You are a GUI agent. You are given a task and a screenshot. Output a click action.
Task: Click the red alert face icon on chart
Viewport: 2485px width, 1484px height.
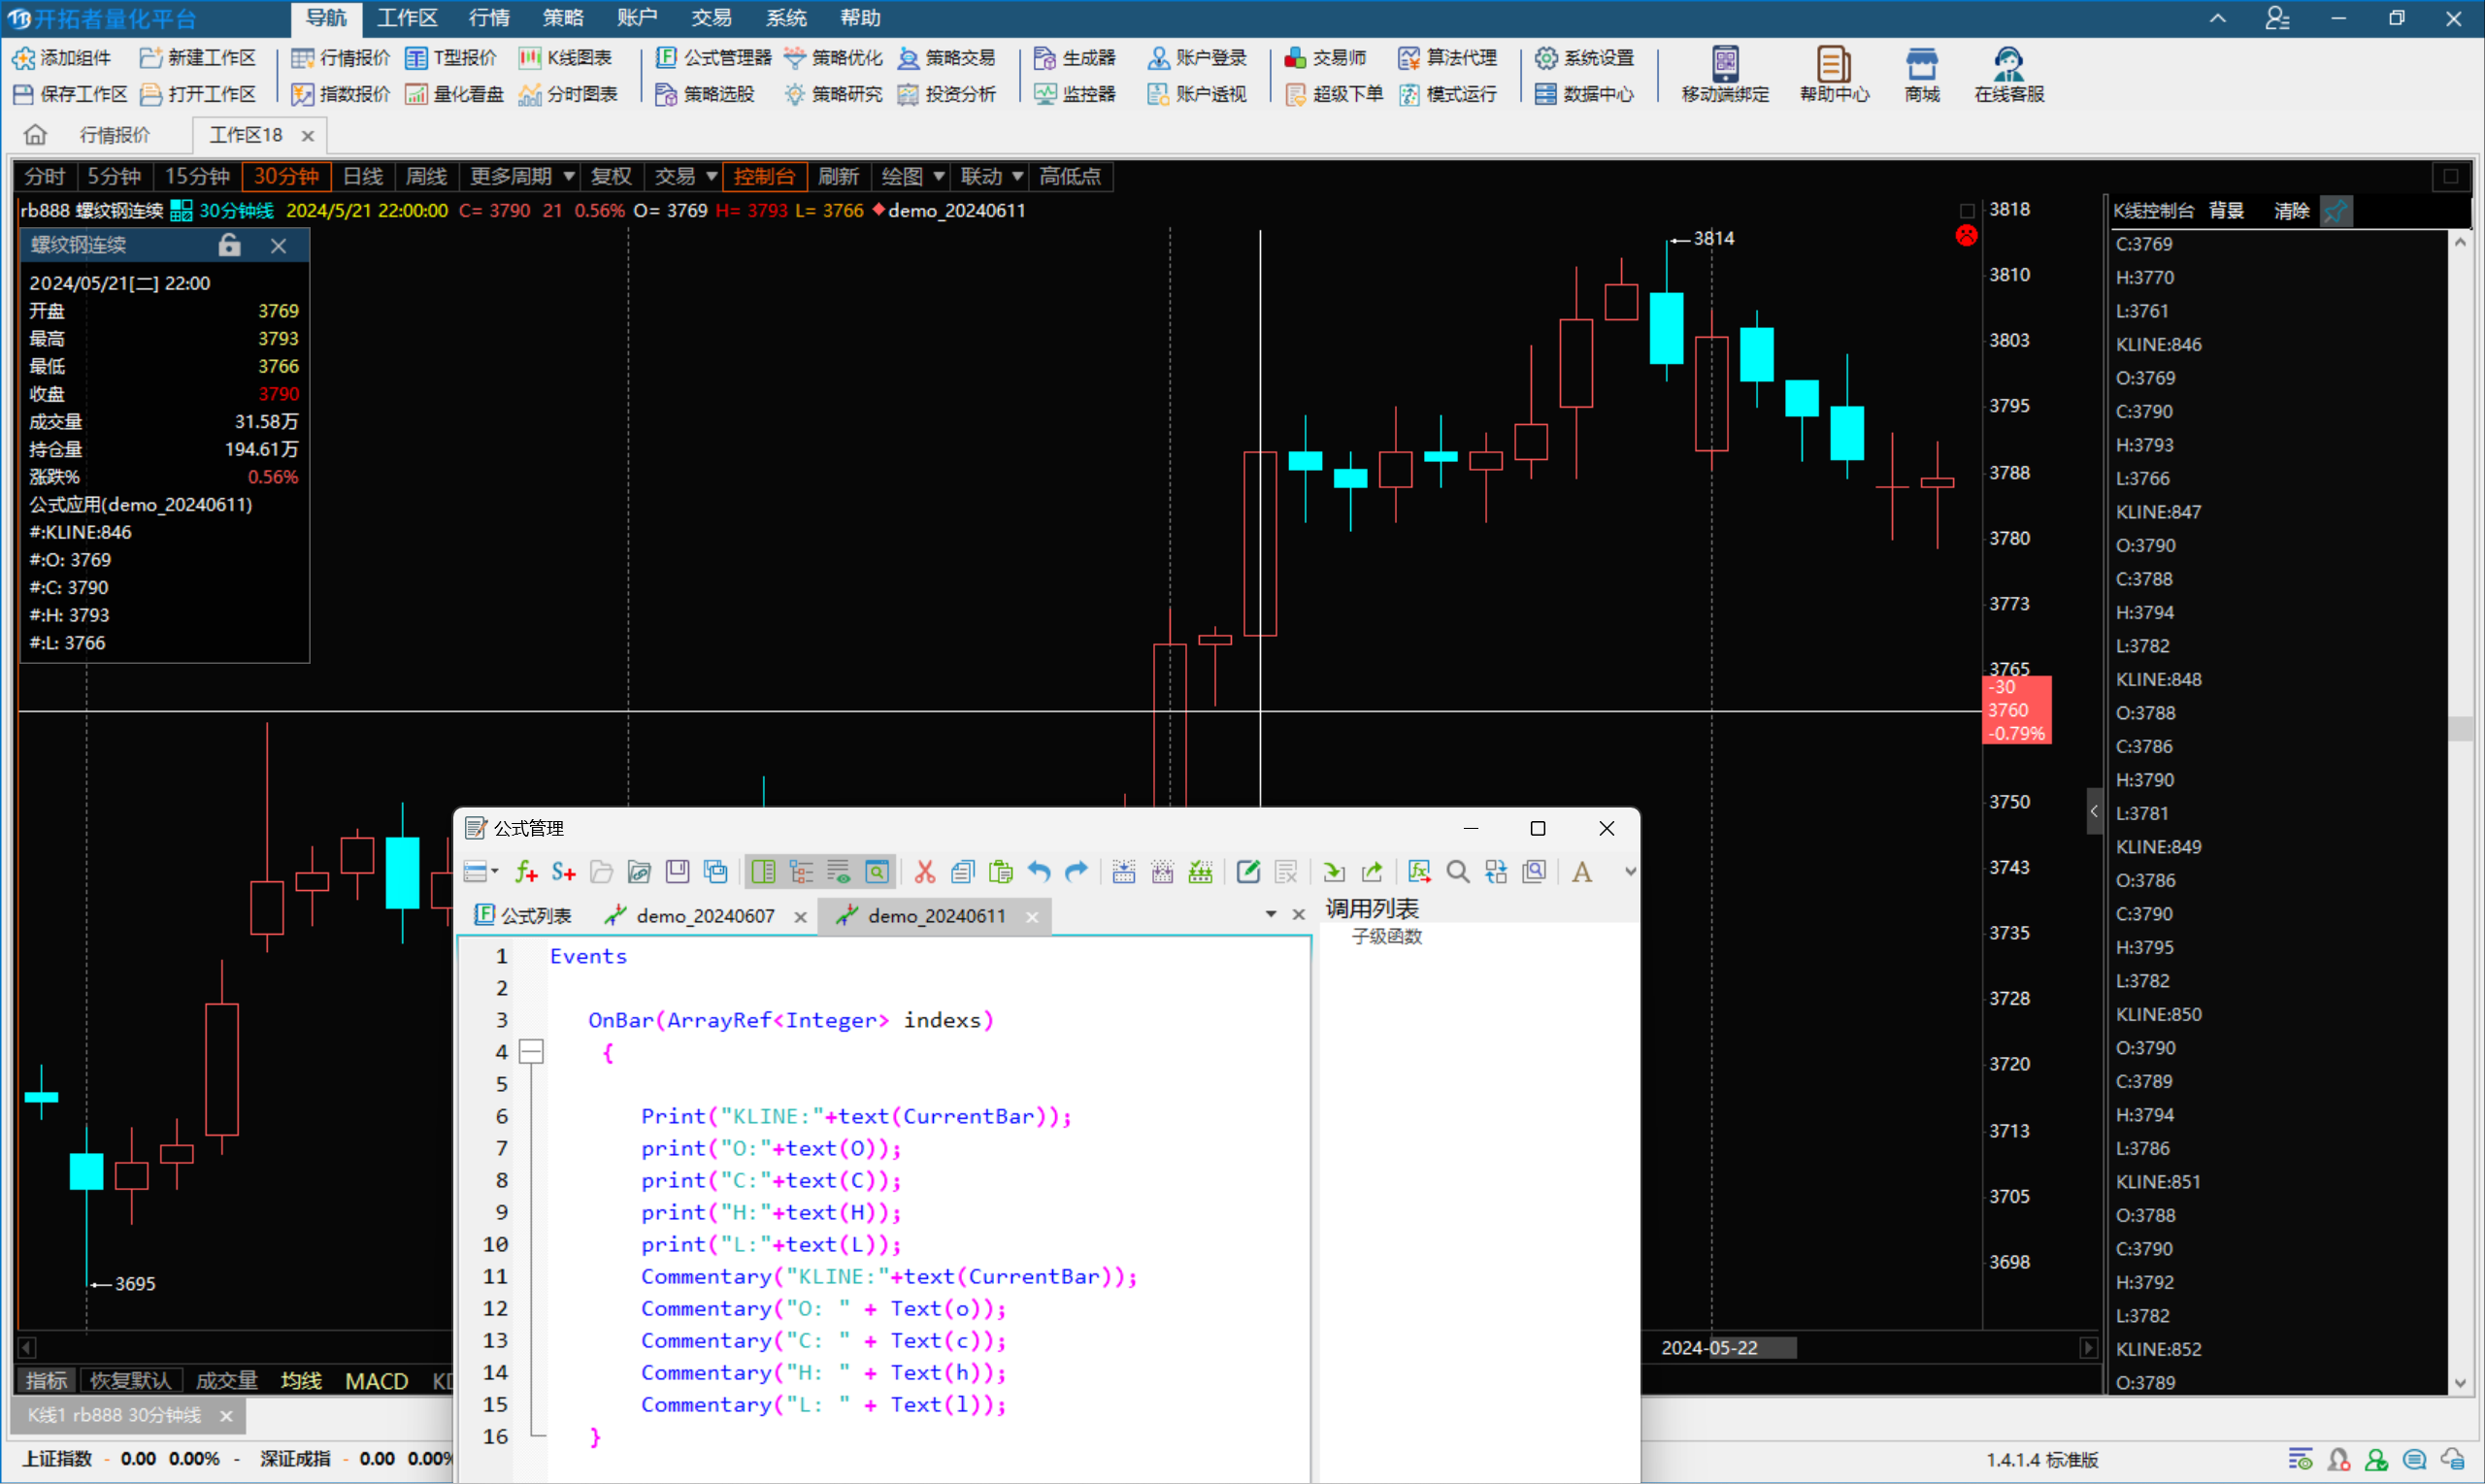click(1966, 236)
